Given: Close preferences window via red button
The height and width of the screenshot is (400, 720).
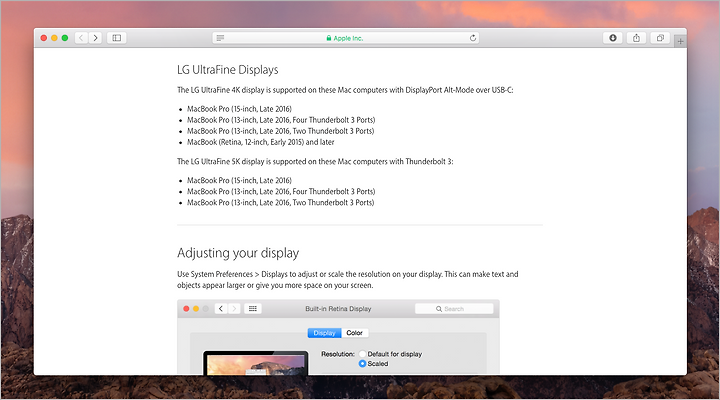Looking at the screenshot, I should pyautogui.click(x=186, y=309).
